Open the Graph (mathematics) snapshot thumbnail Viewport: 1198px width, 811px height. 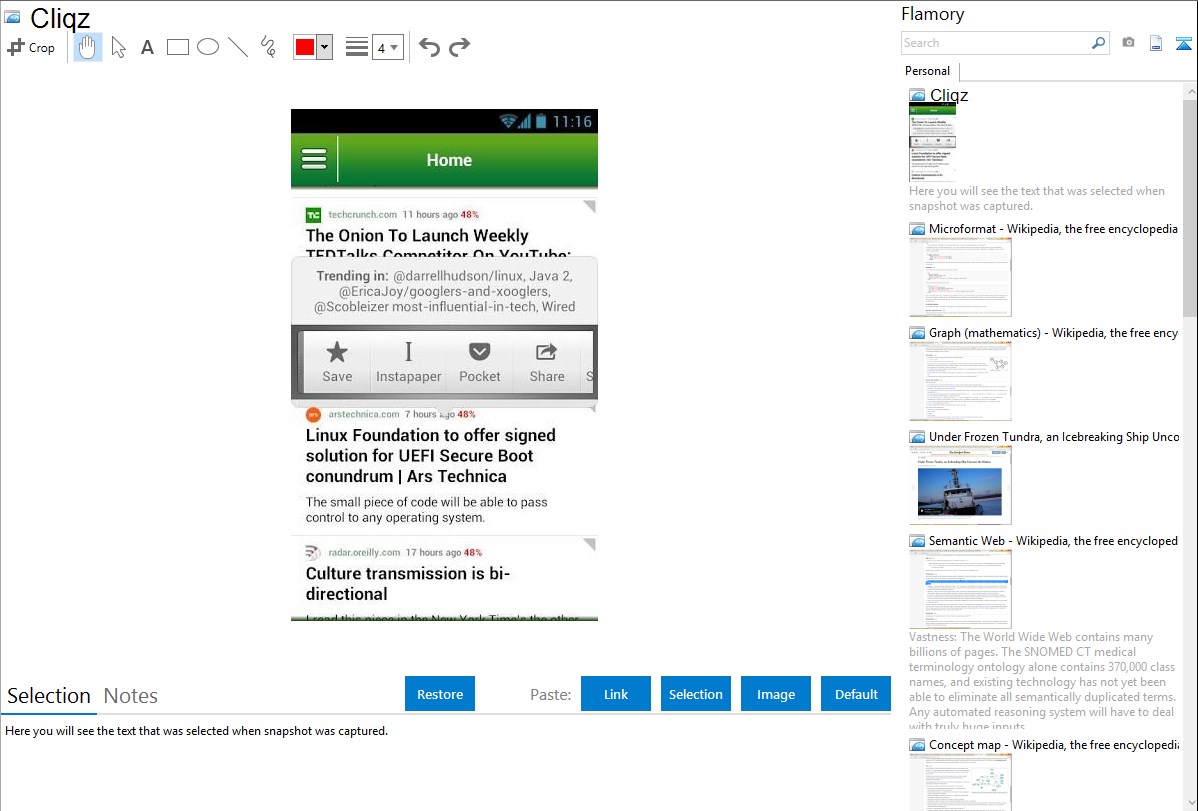[960, 381]
